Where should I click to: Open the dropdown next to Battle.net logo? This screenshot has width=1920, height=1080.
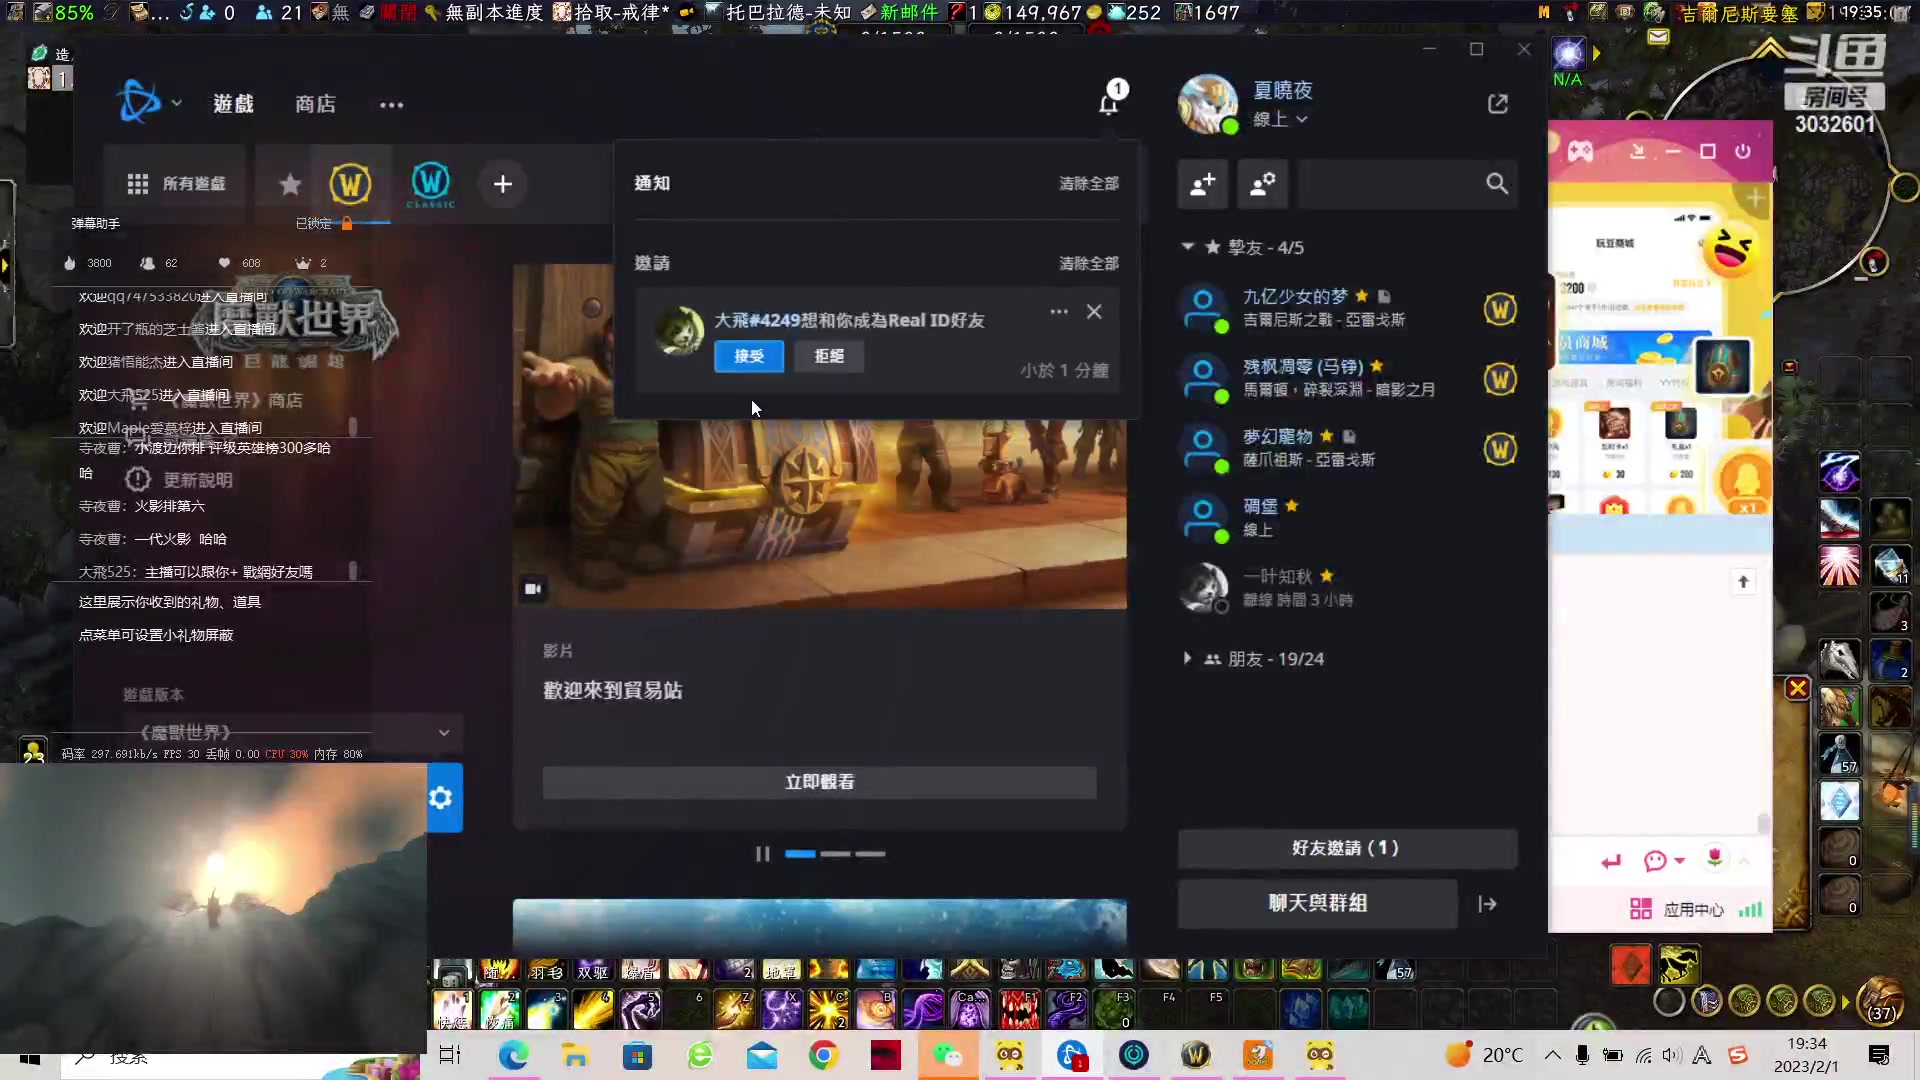177,103
